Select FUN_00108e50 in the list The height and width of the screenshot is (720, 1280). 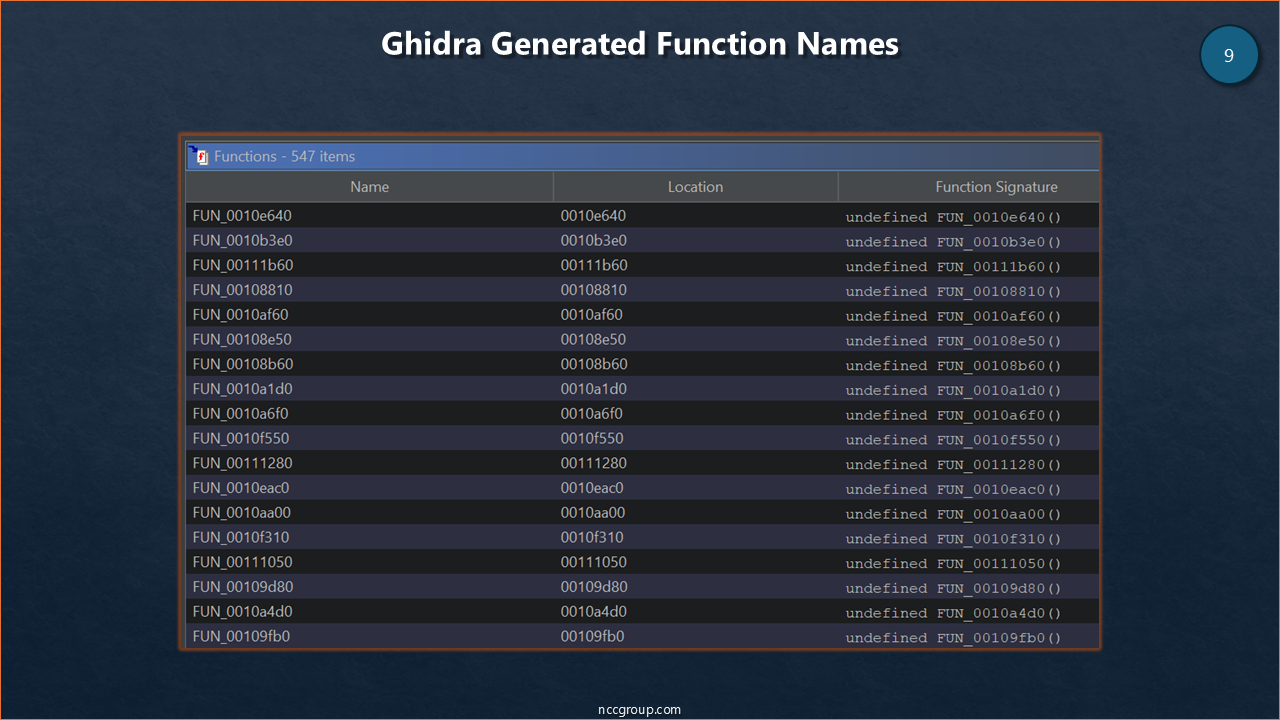point(242,340)
